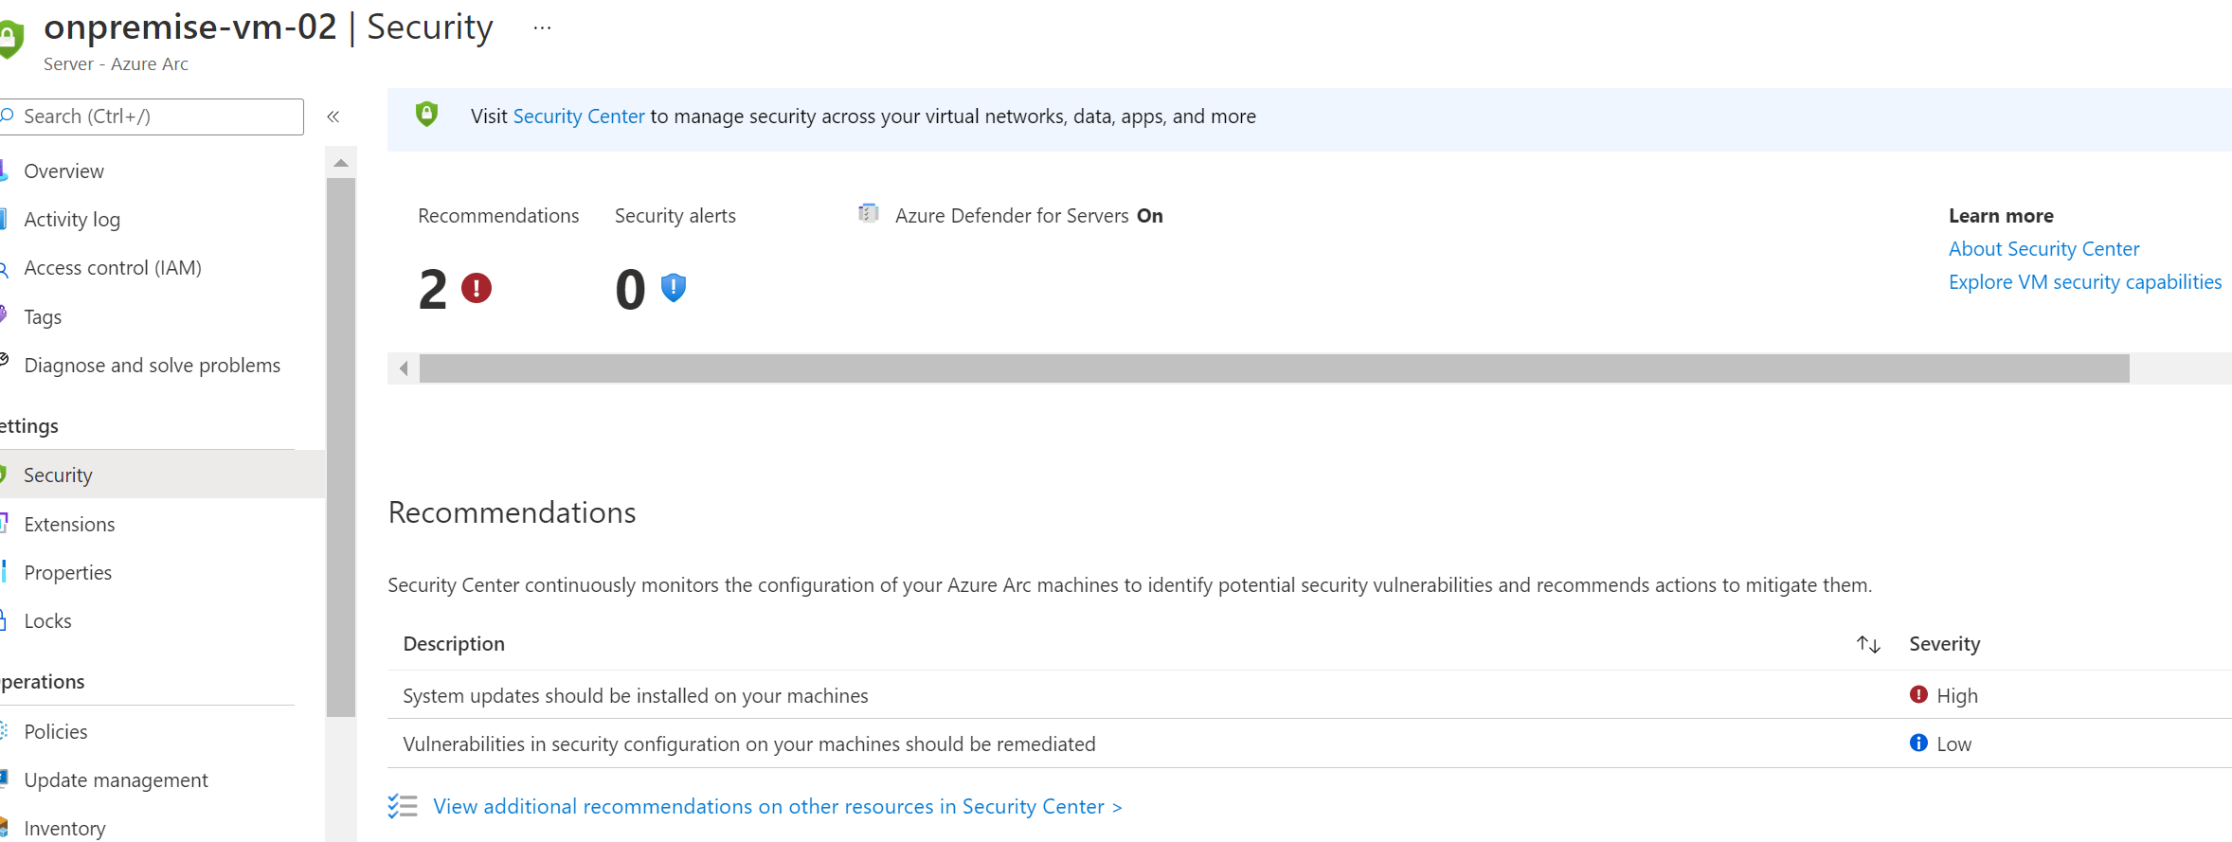This screenshot has width=2232, height=842.
Task: Click the Low severity label
Action: click(x=1954, y=744)
